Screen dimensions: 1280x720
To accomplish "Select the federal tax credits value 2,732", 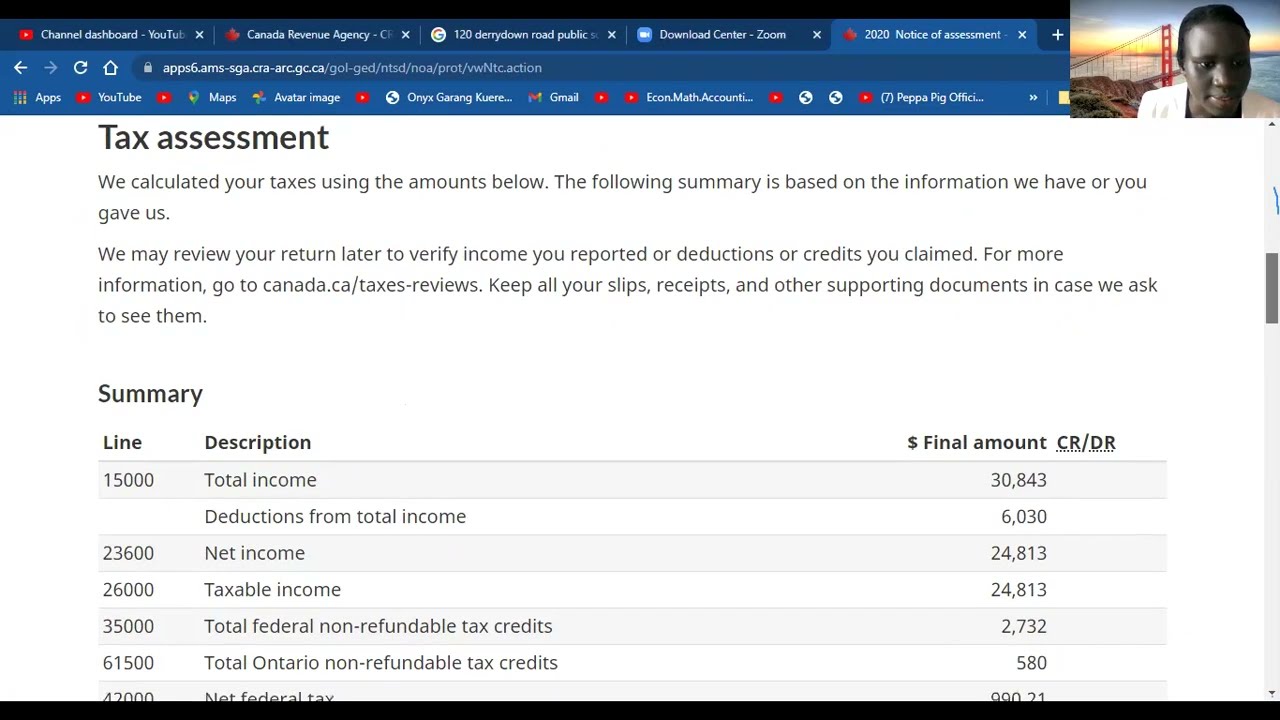I will 1023,626.
